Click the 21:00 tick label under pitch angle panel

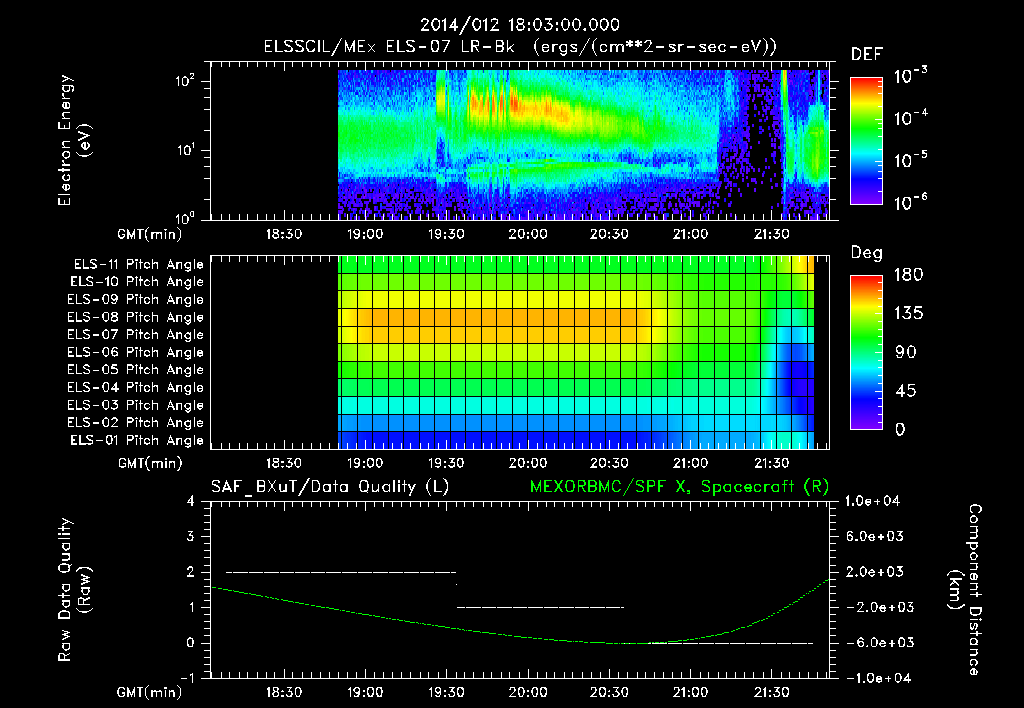pyautogui.click(x=690, y=463)
